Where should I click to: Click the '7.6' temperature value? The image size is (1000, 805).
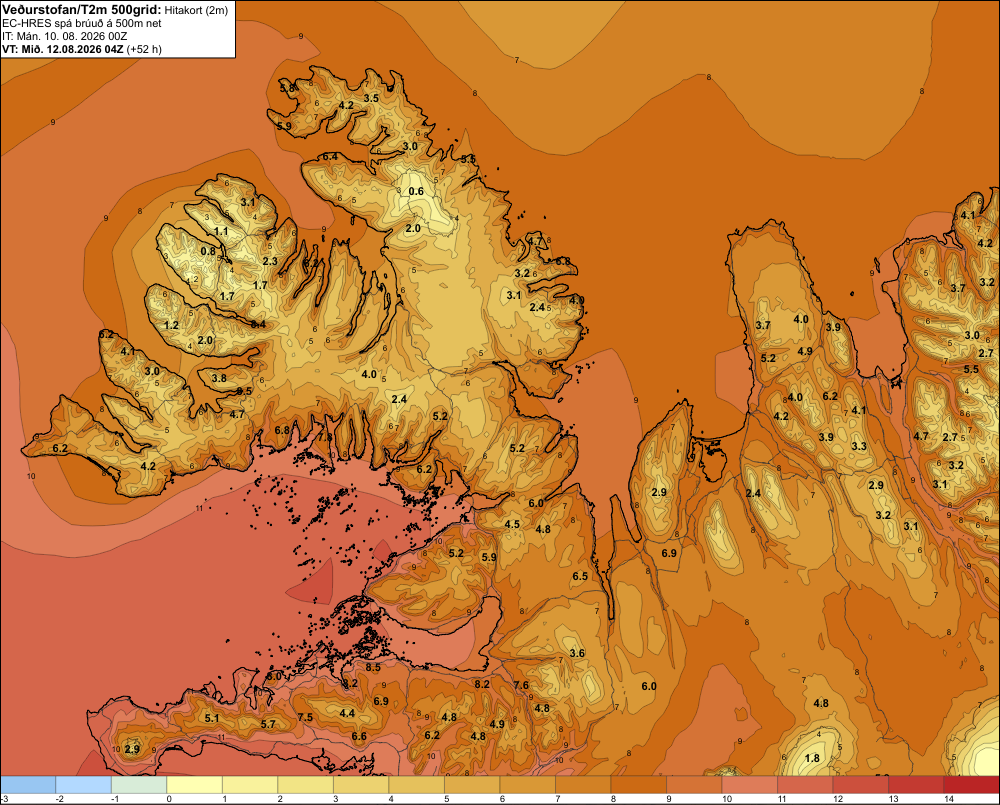pos(521,685)
